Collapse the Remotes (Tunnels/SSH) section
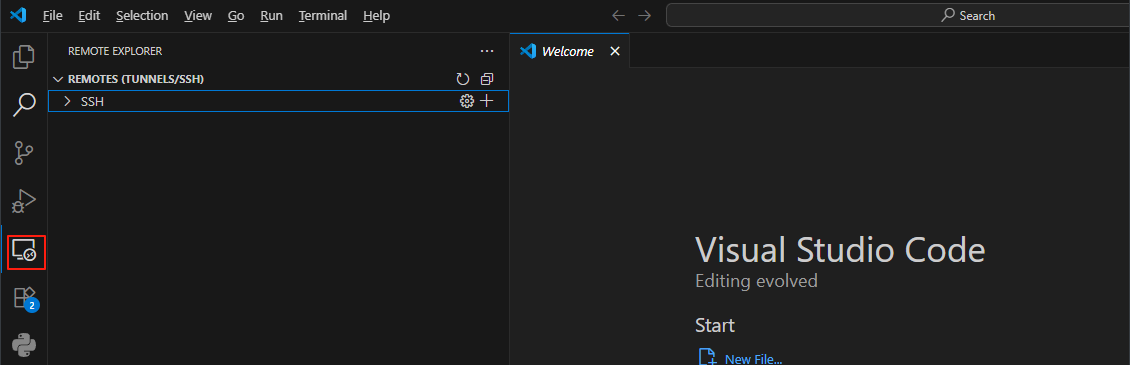The width and height of the screenshot is (1130, 365). click(x=58, y=79)
